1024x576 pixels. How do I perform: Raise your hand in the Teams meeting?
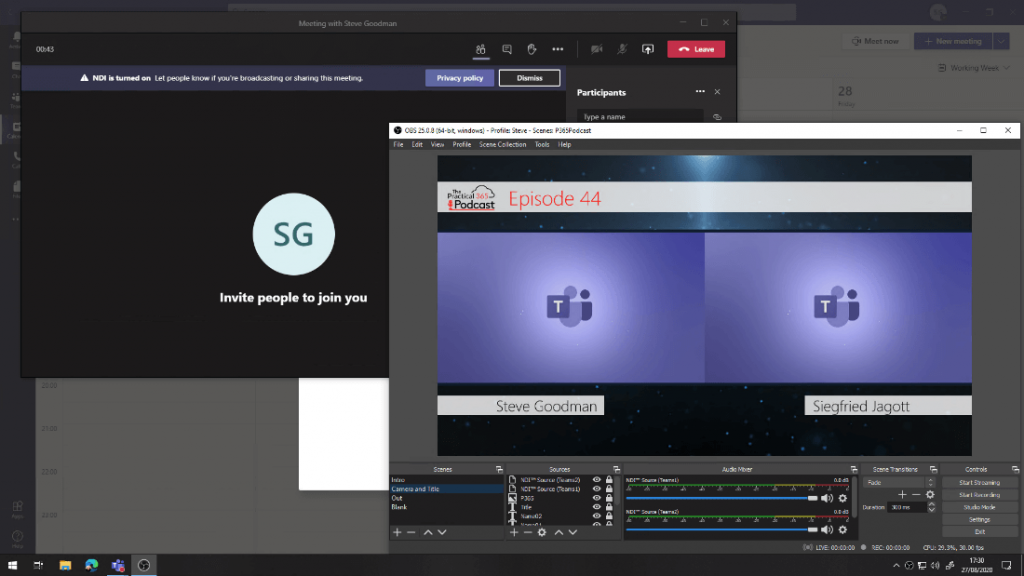pos(532,49)
